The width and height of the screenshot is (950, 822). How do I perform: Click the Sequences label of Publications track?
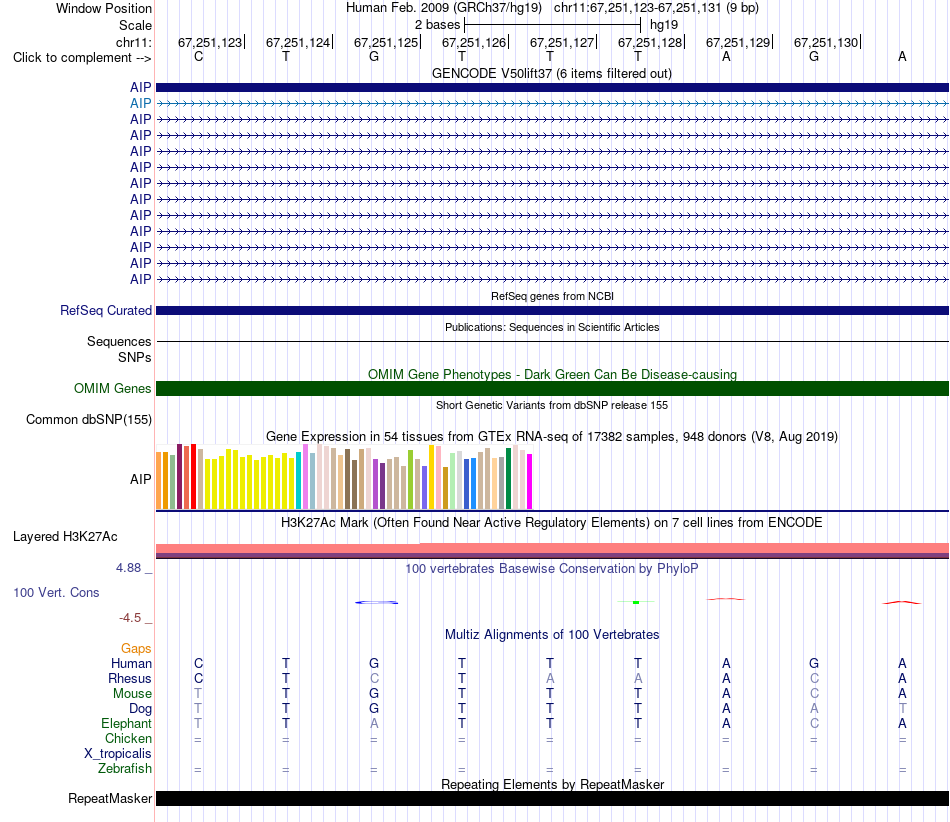(x=119, y=342)
